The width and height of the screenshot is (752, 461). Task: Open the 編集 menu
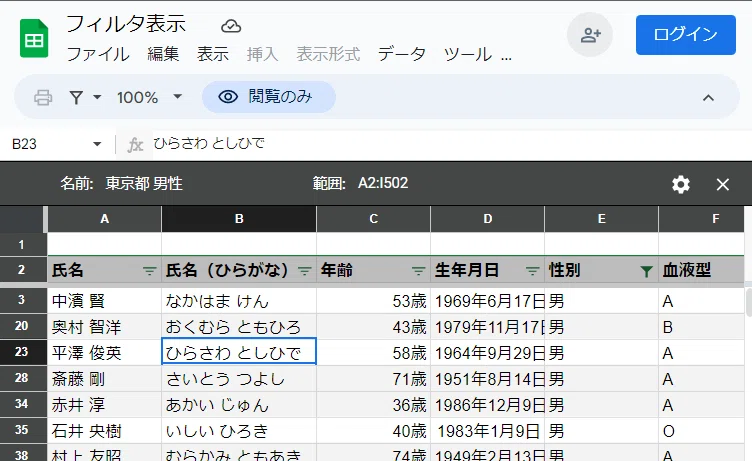click(x=163, y=54)
